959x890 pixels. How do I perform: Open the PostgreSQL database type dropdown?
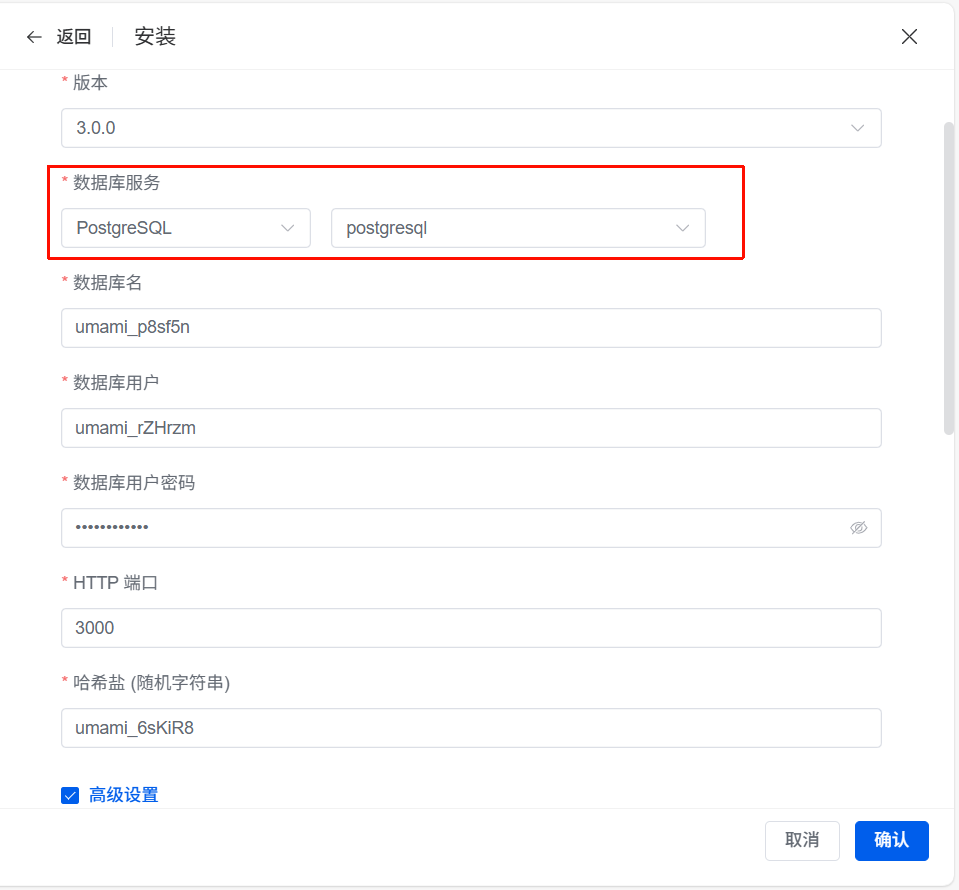tap(170, 228)
